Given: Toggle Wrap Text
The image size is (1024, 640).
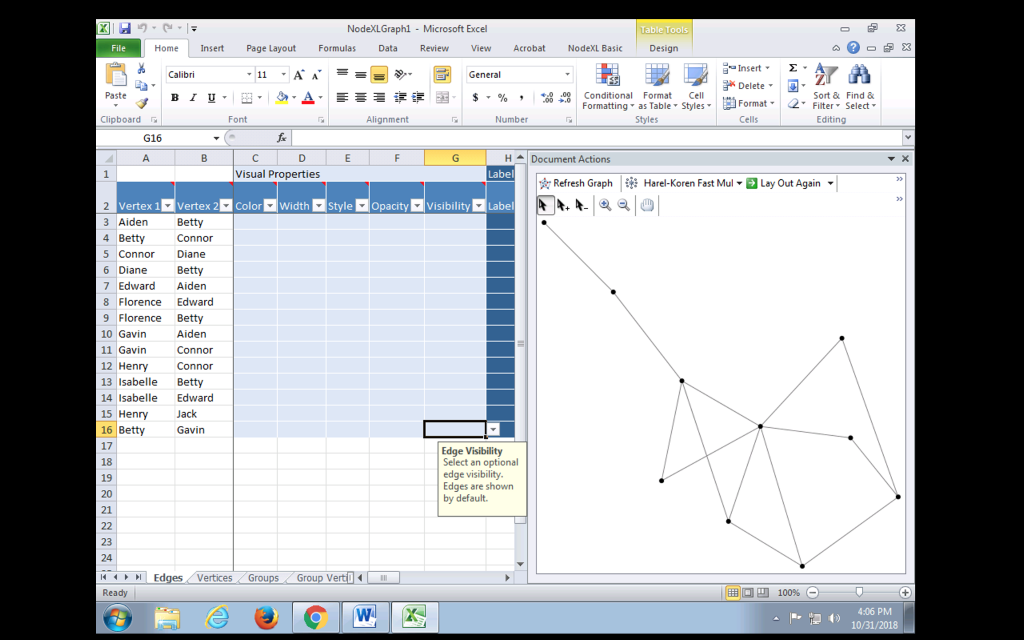Looking at the screenshot, I should pos(442,74).
